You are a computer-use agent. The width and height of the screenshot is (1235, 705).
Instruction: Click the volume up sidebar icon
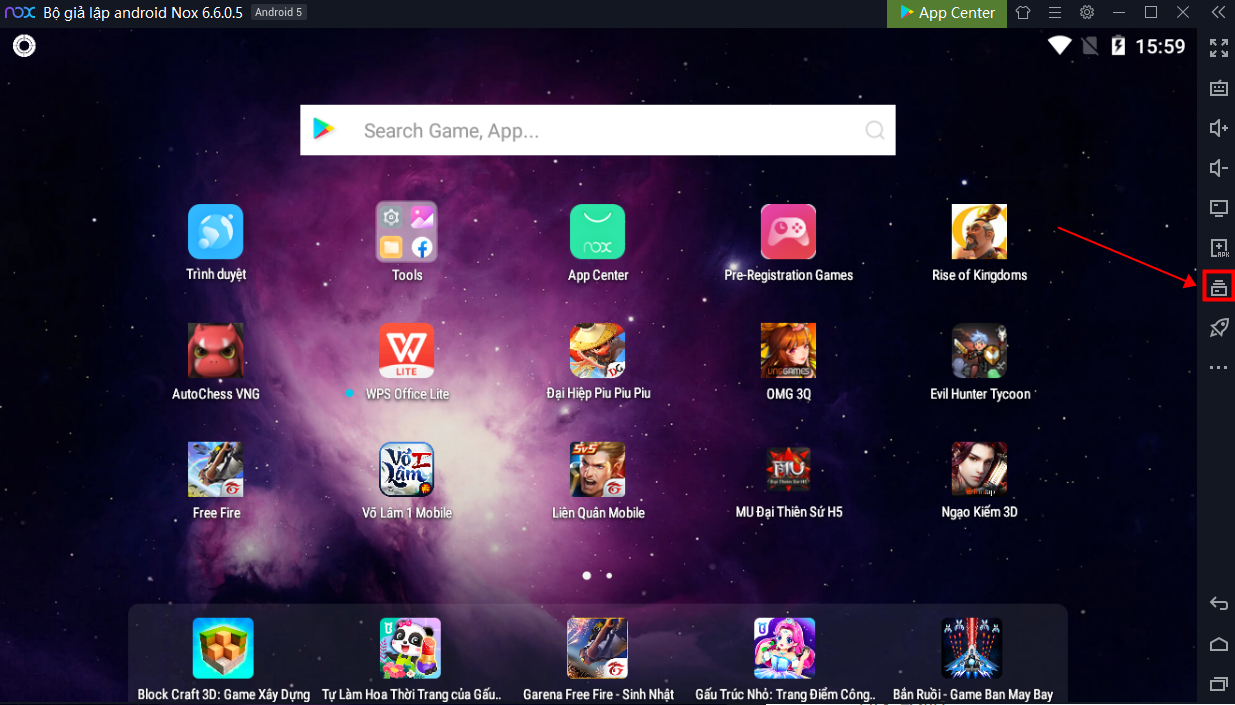point(1218,128)
